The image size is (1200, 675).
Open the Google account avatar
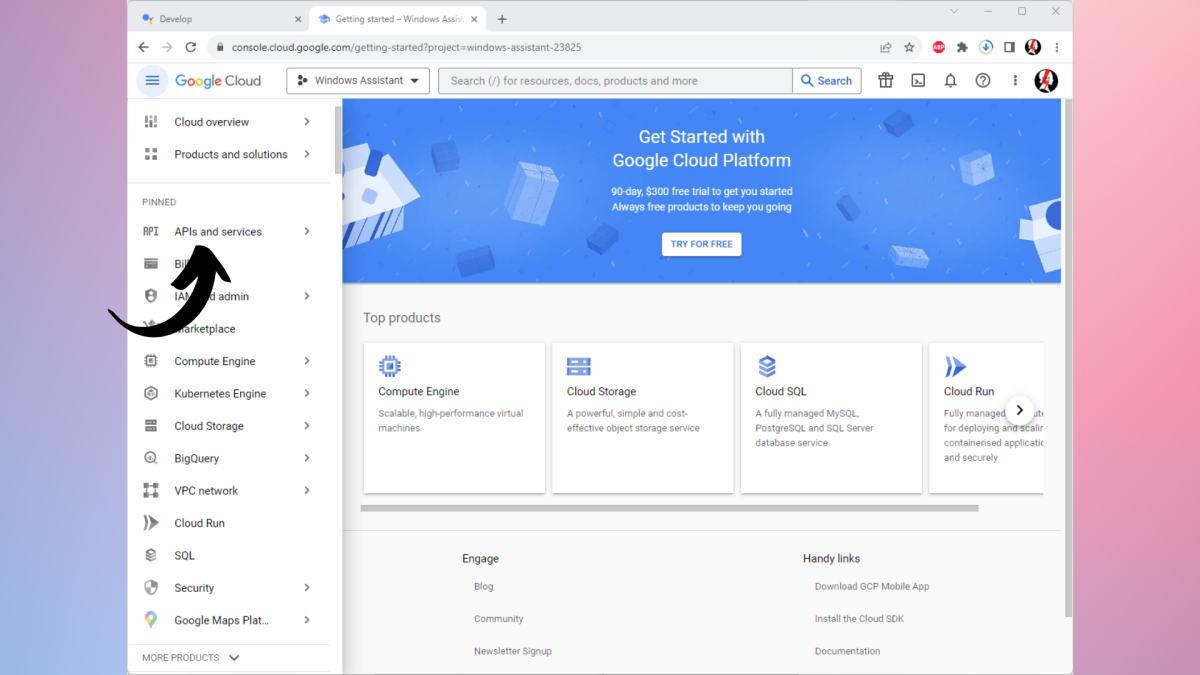tap(1046, 81)
